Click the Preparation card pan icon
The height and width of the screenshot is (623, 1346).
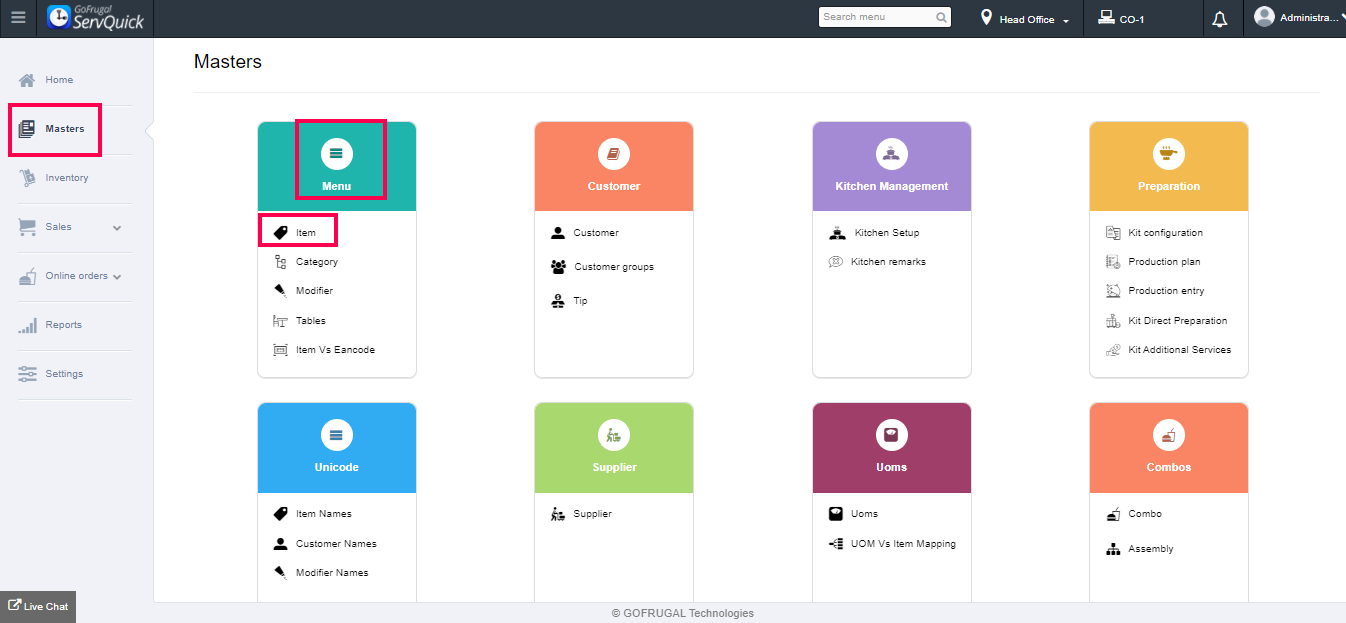point(1168,153)
